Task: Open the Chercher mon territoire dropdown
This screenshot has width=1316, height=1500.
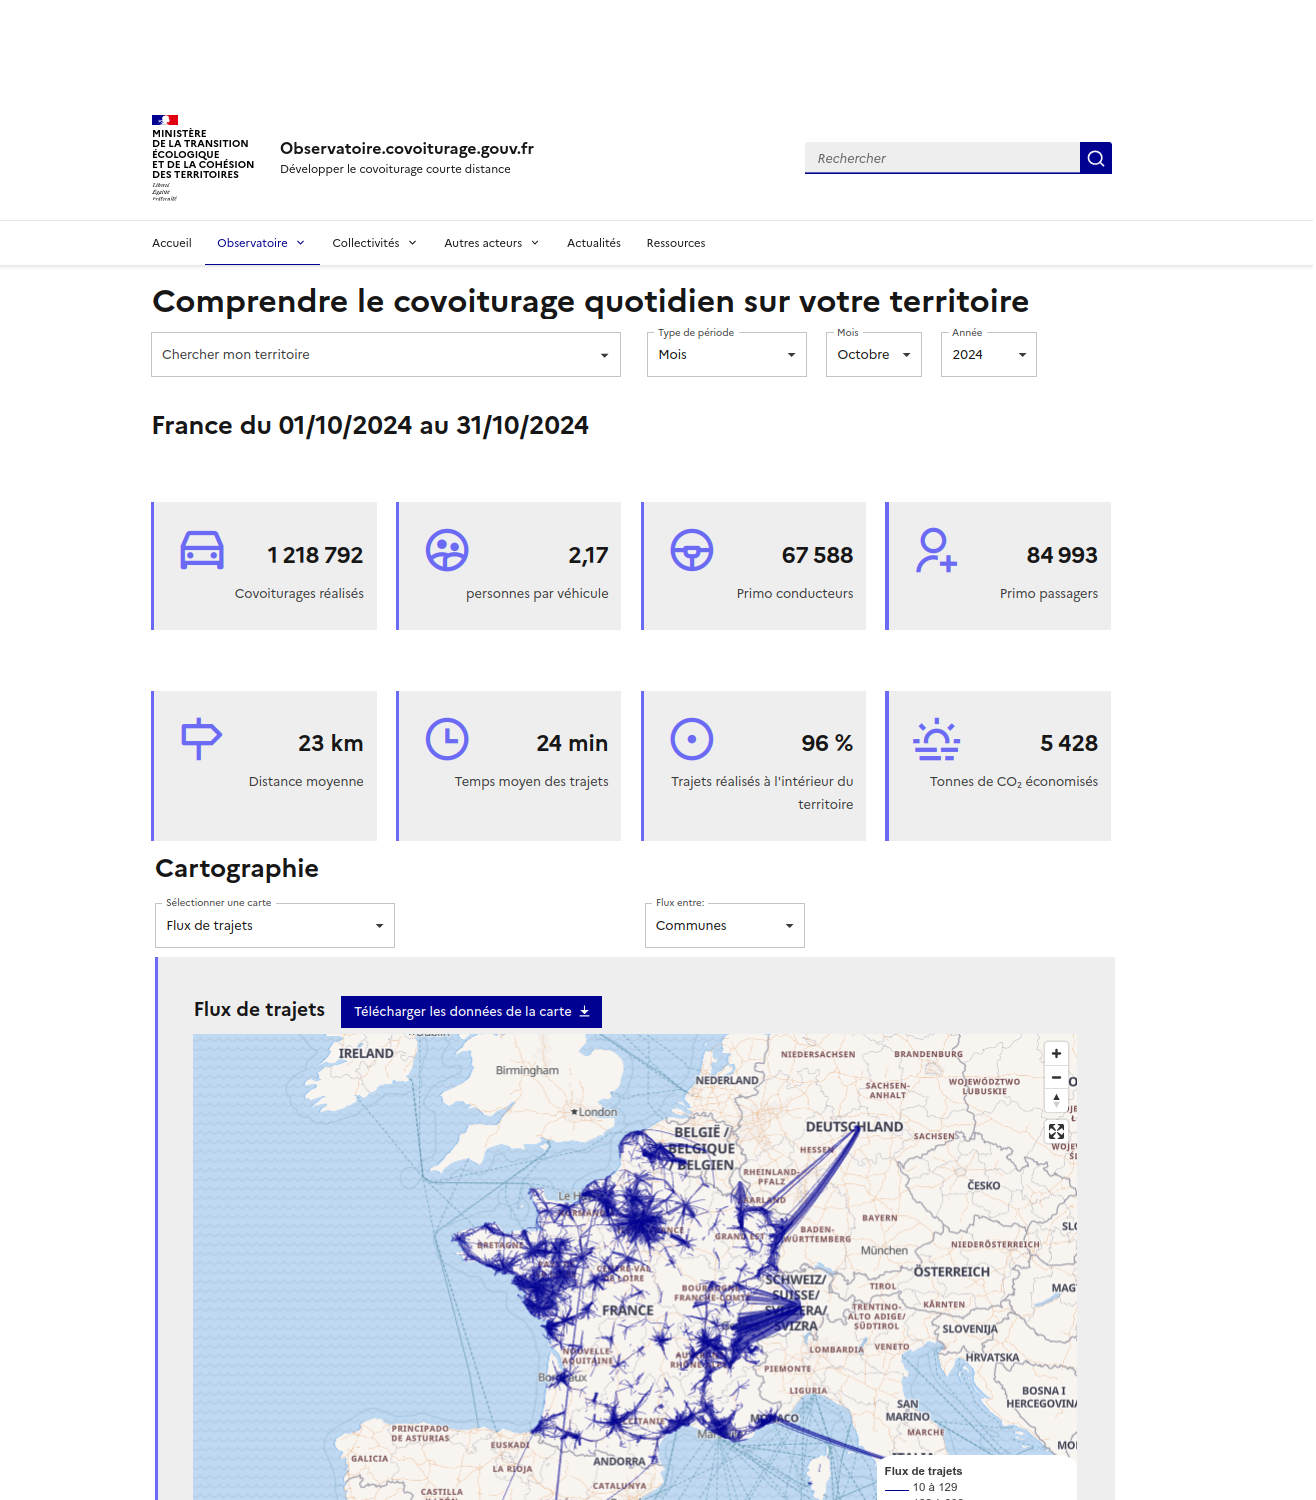Action: click(x=385, y=355)
